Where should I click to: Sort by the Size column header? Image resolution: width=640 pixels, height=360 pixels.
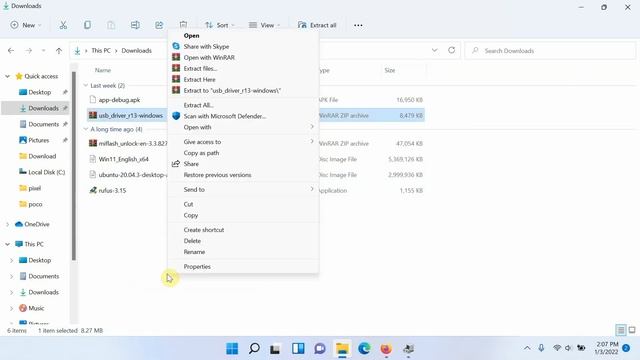389,70
